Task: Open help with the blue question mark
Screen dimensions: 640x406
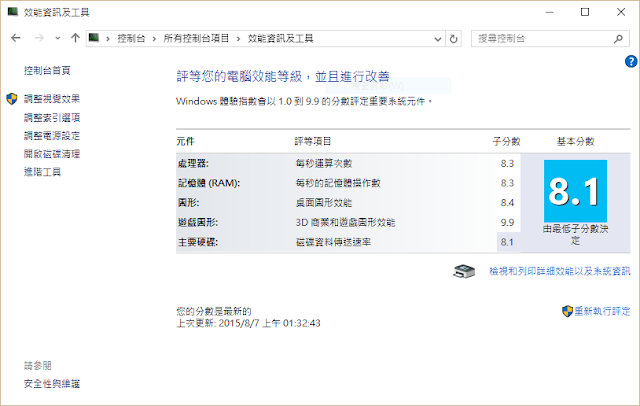Action: (x=631, y=62)
